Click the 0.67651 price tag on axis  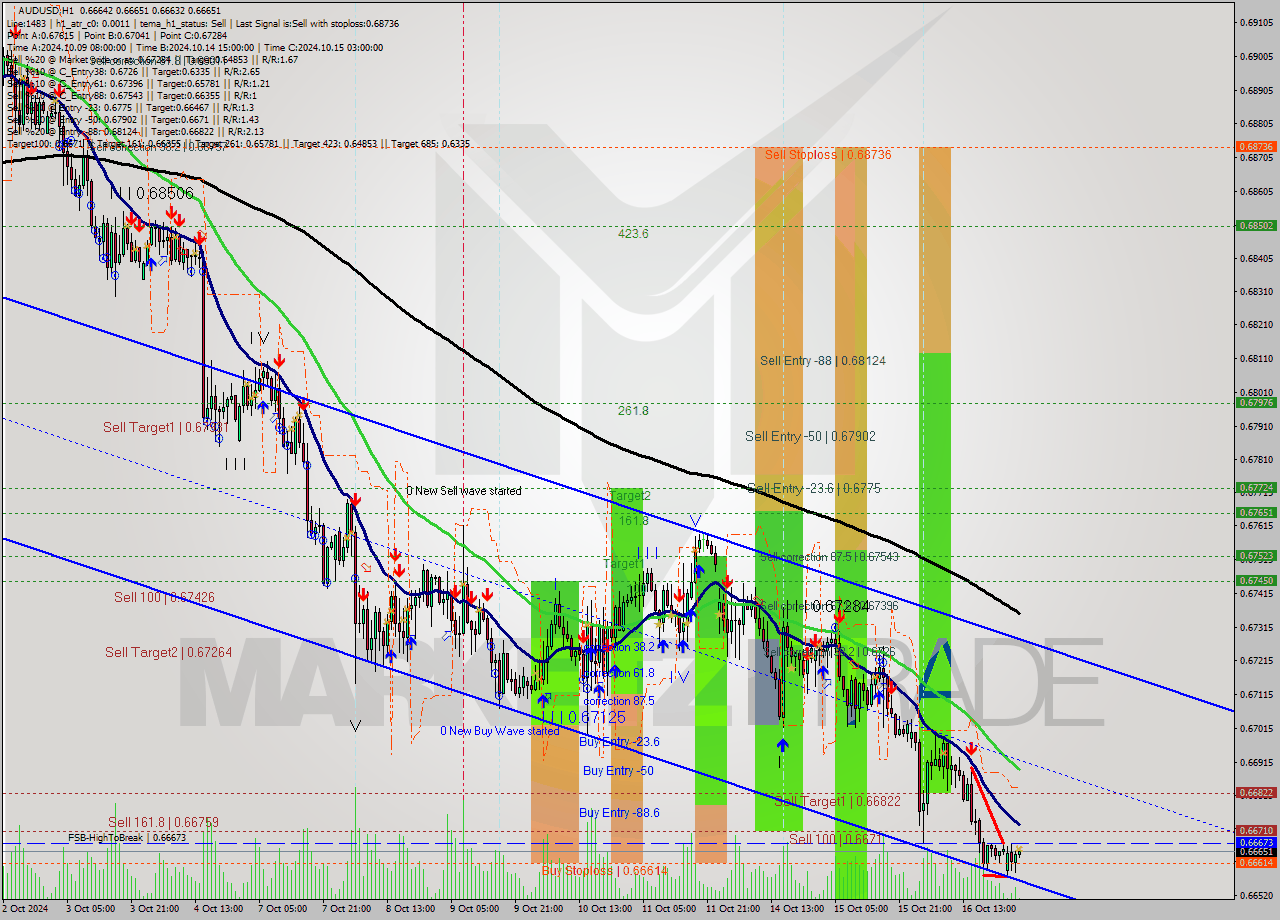pos(1256,513)
